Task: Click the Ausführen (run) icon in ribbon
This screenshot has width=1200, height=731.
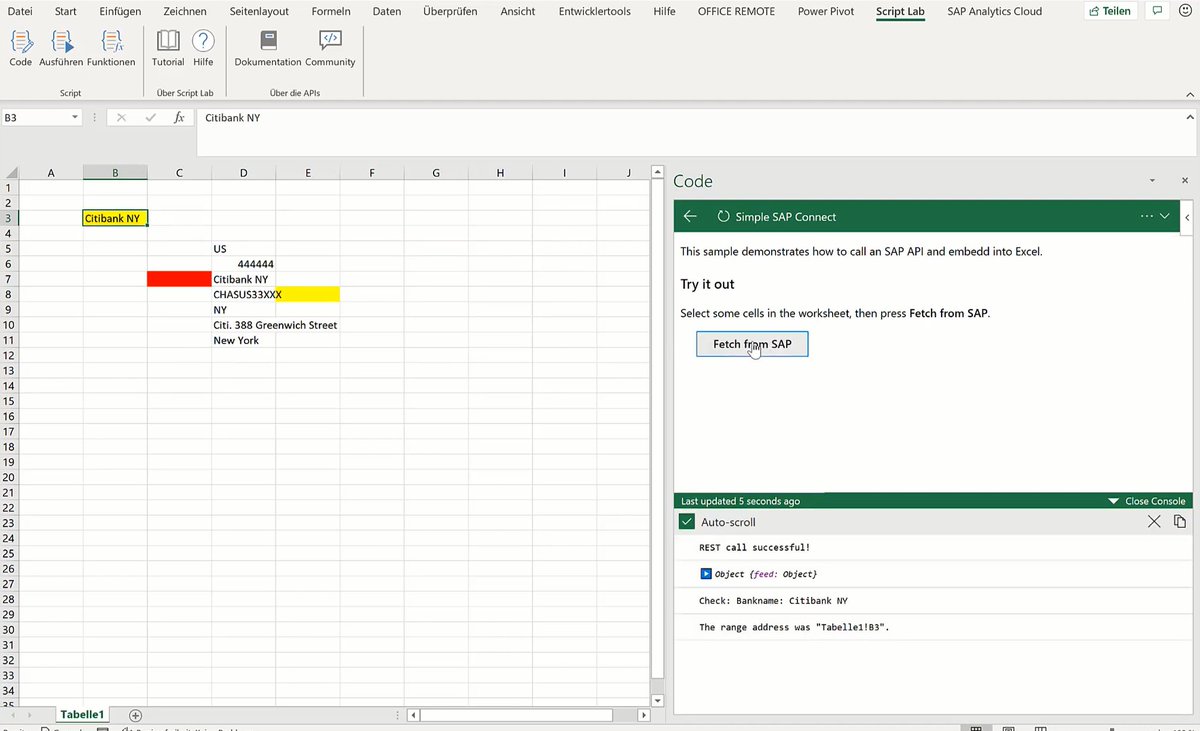Action: tap(61, 42)
